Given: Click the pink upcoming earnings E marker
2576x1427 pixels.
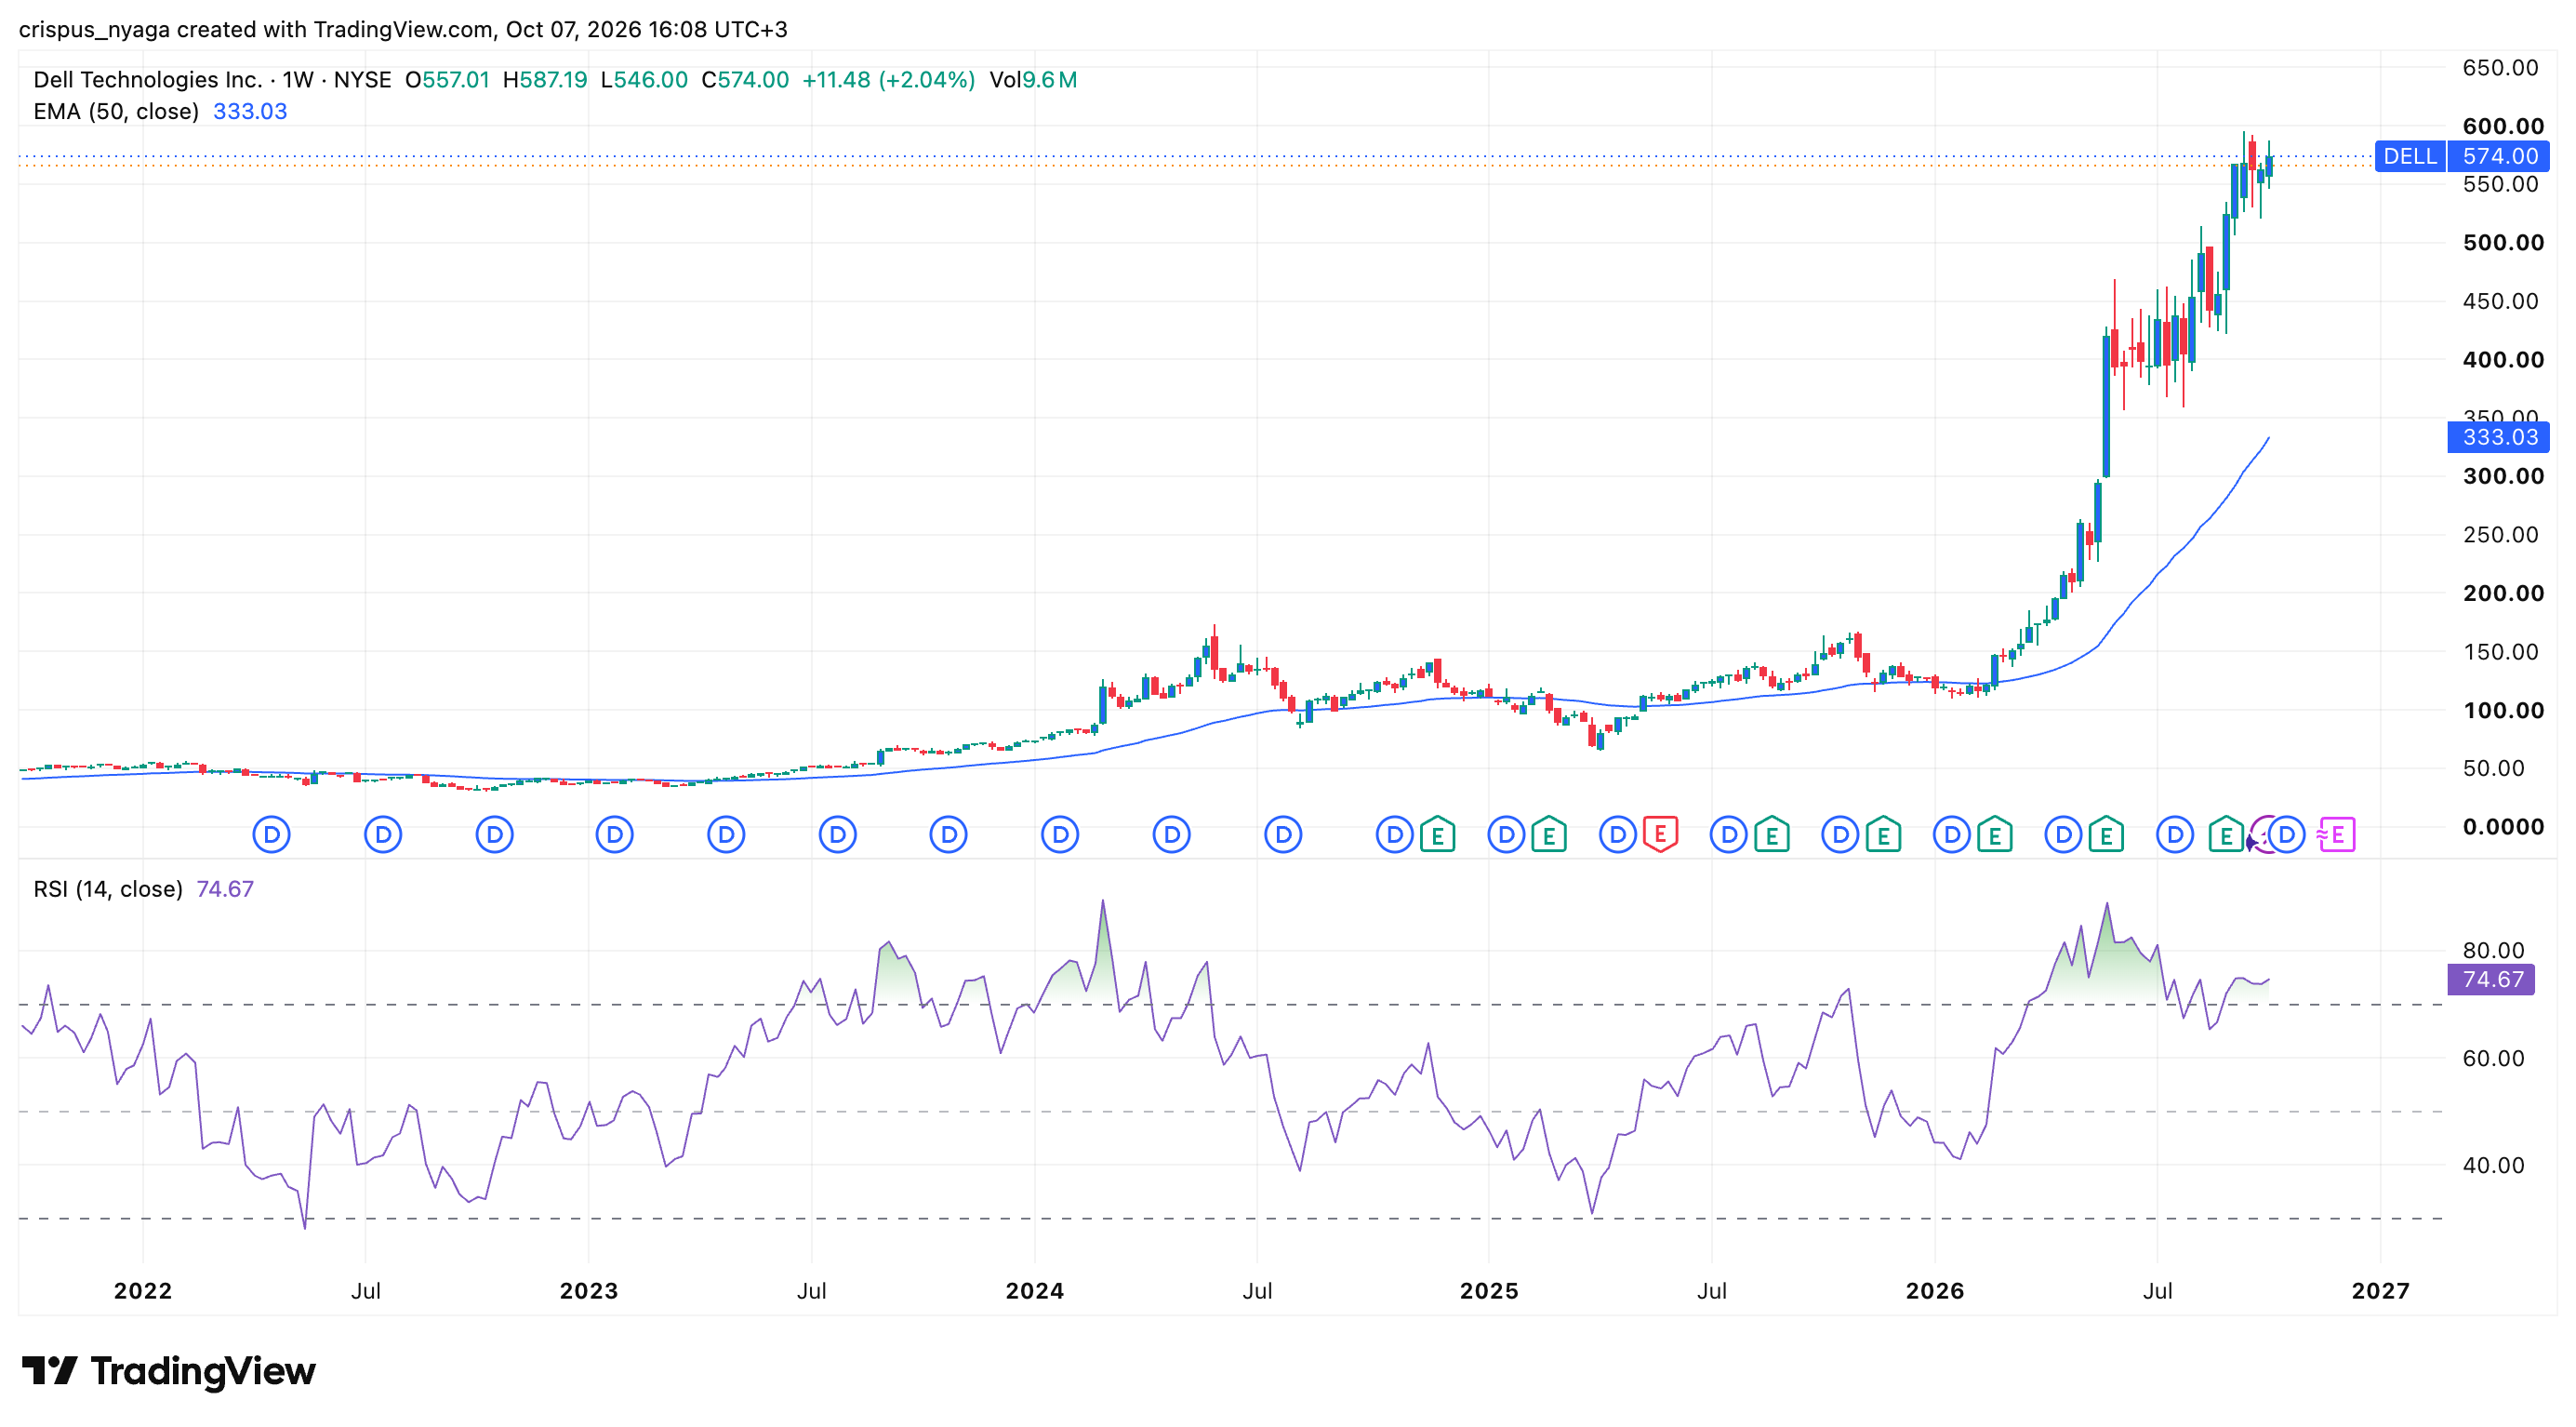Looking at the screenshot, I should (x=2336, y=834).
